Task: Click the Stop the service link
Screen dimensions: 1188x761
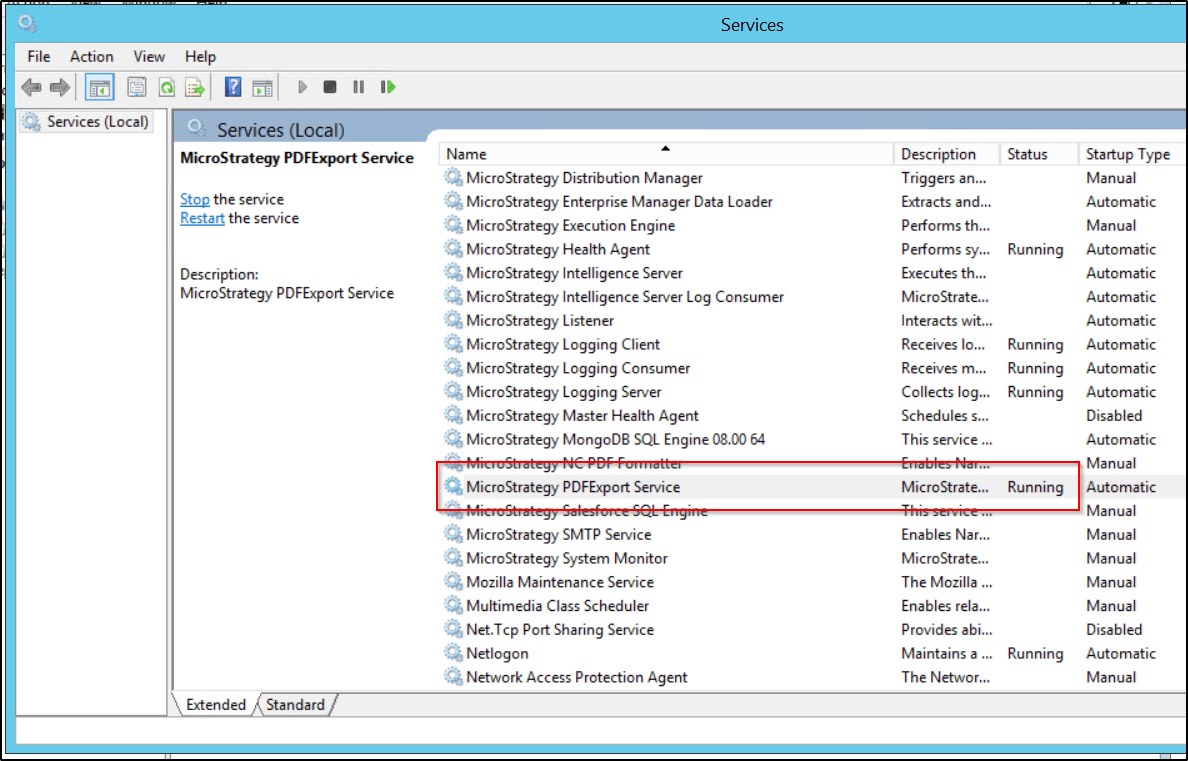Action: (x=195, y=199)
